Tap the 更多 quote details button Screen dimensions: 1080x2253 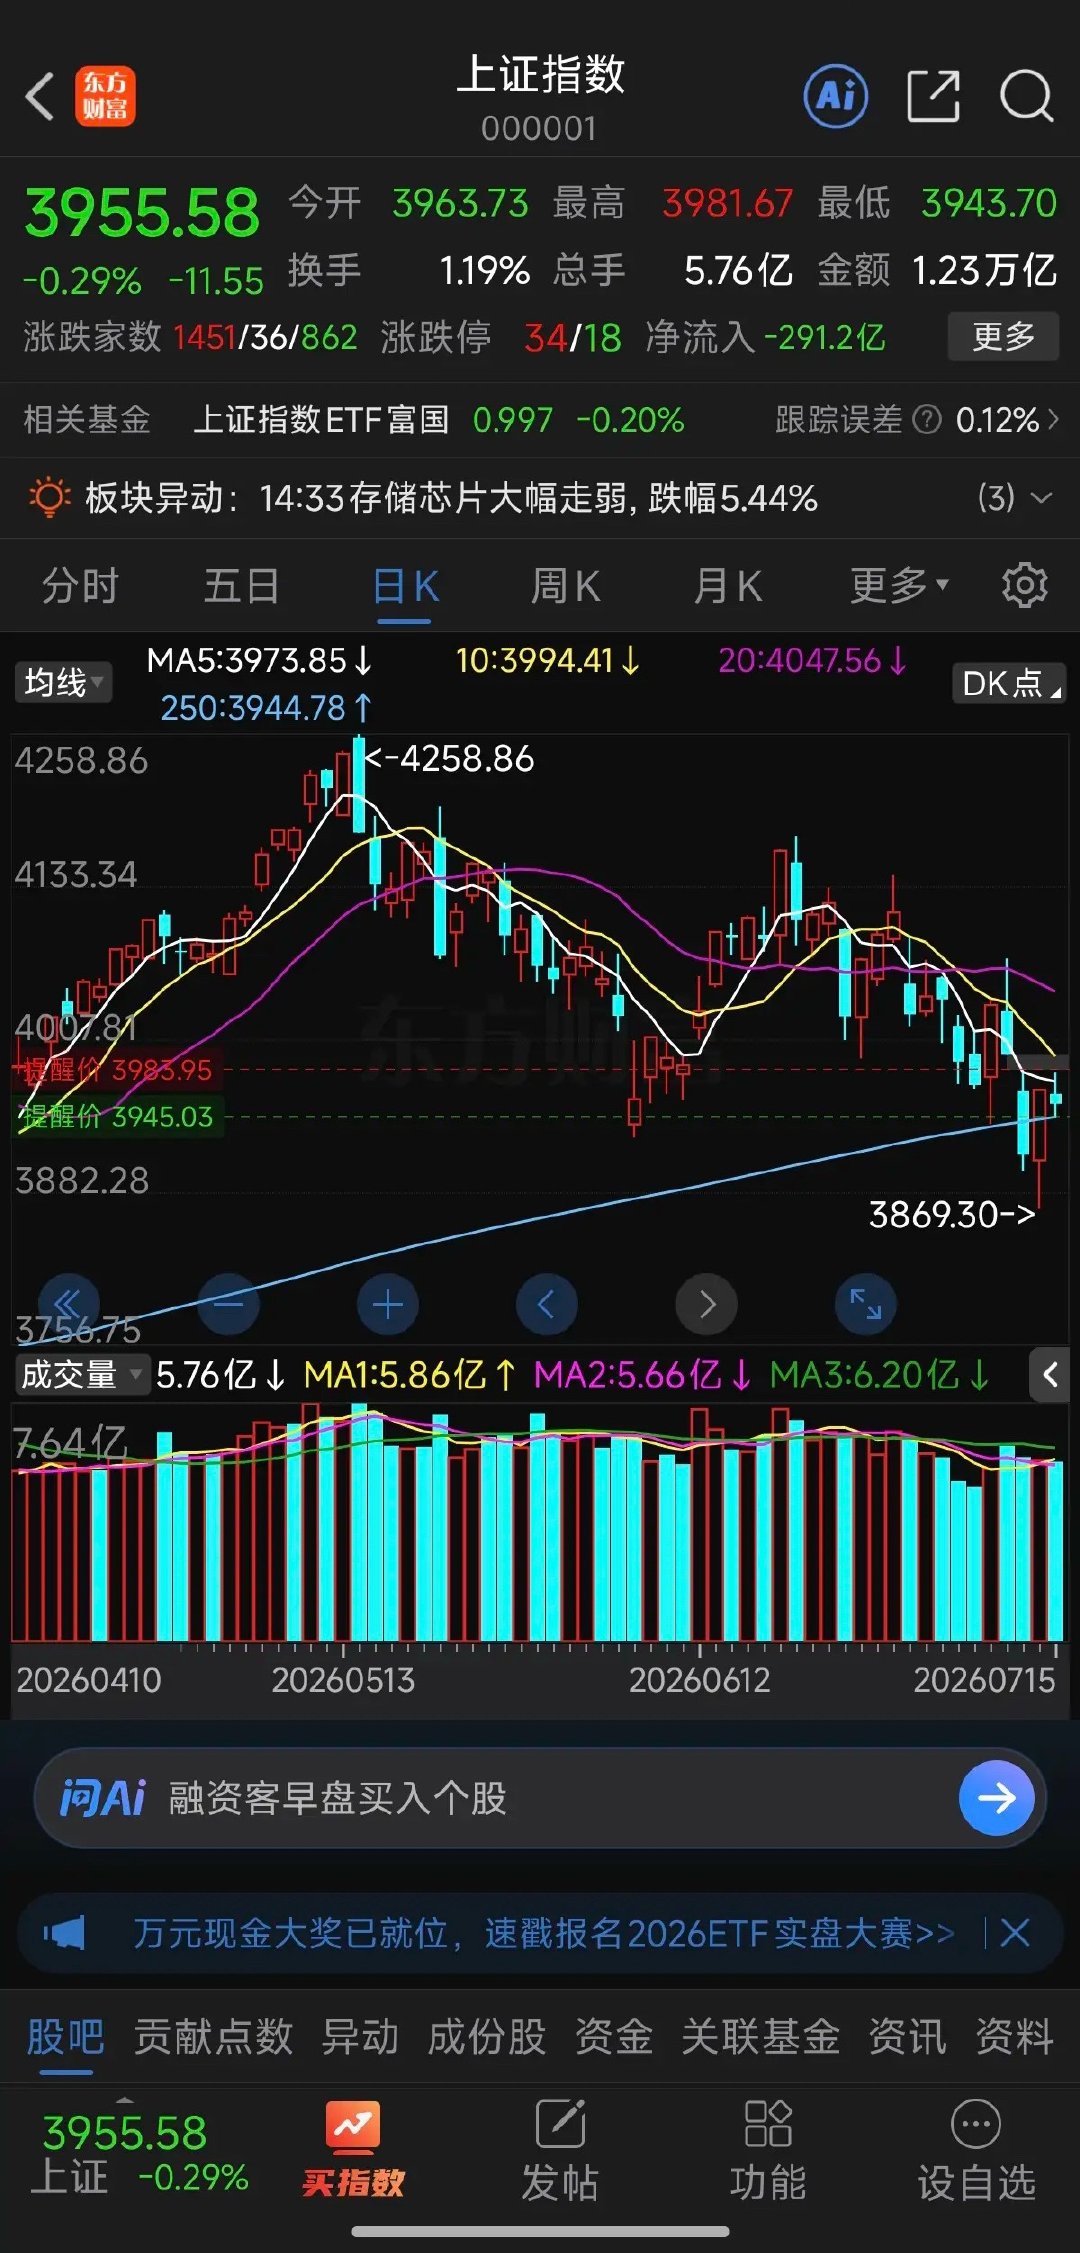tap(1003, 336)
